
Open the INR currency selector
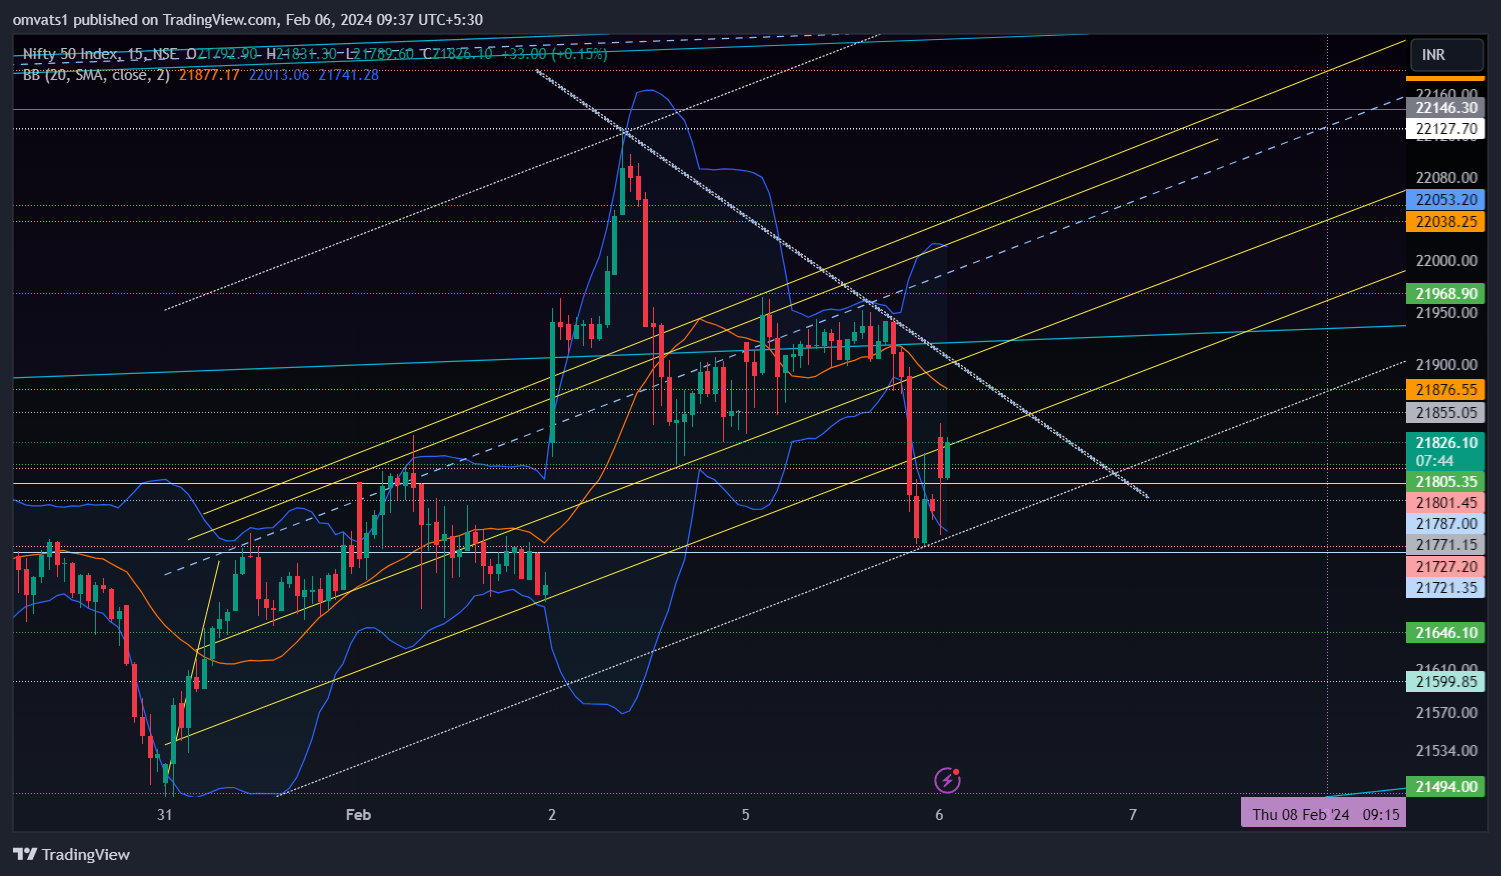pyautogui.click(x=1444, y=55)
